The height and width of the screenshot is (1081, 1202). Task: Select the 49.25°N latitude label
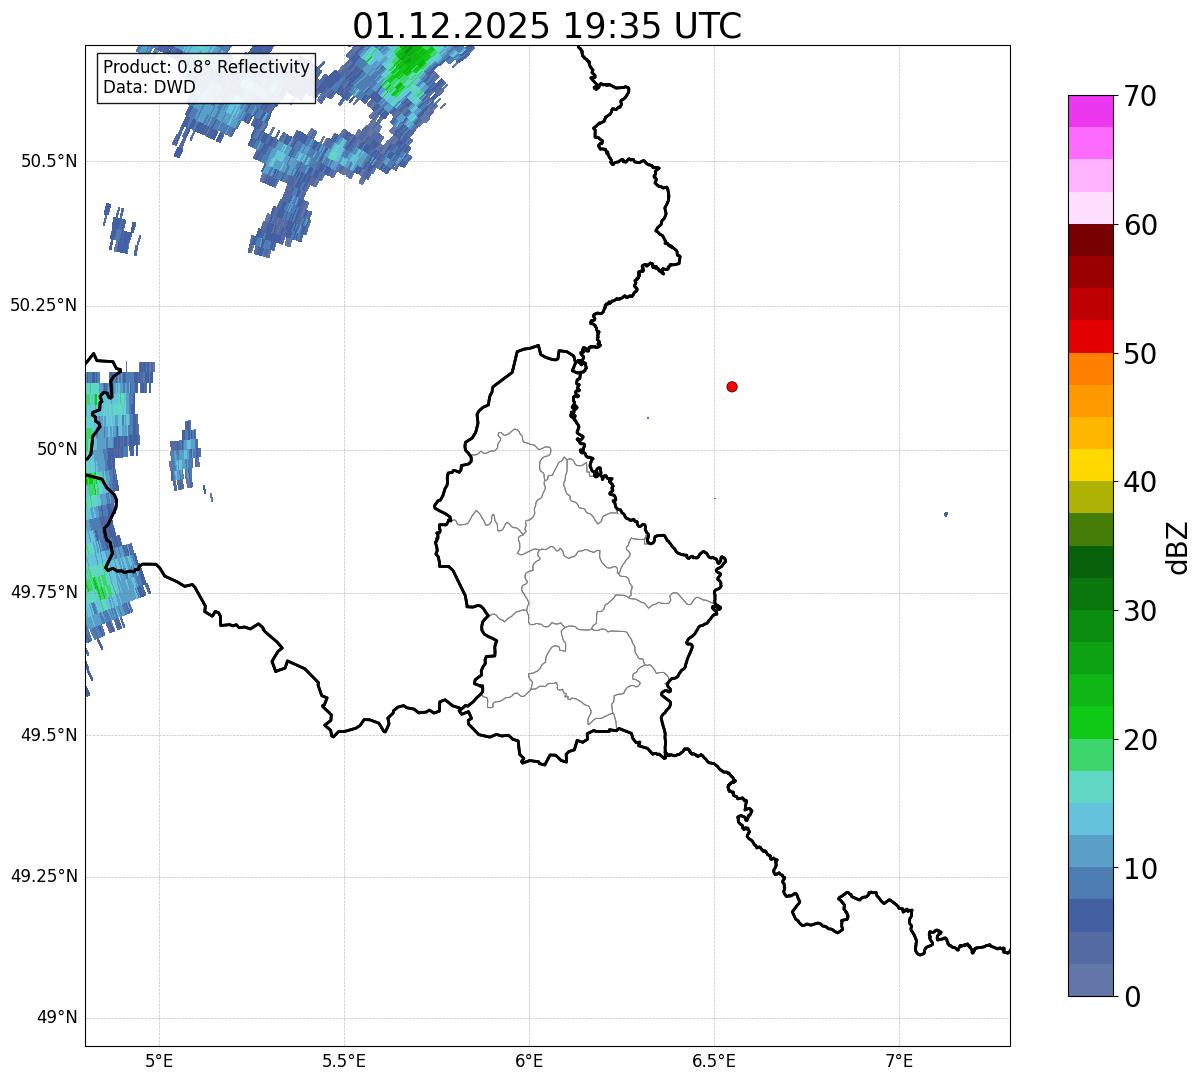pos(43,877)
